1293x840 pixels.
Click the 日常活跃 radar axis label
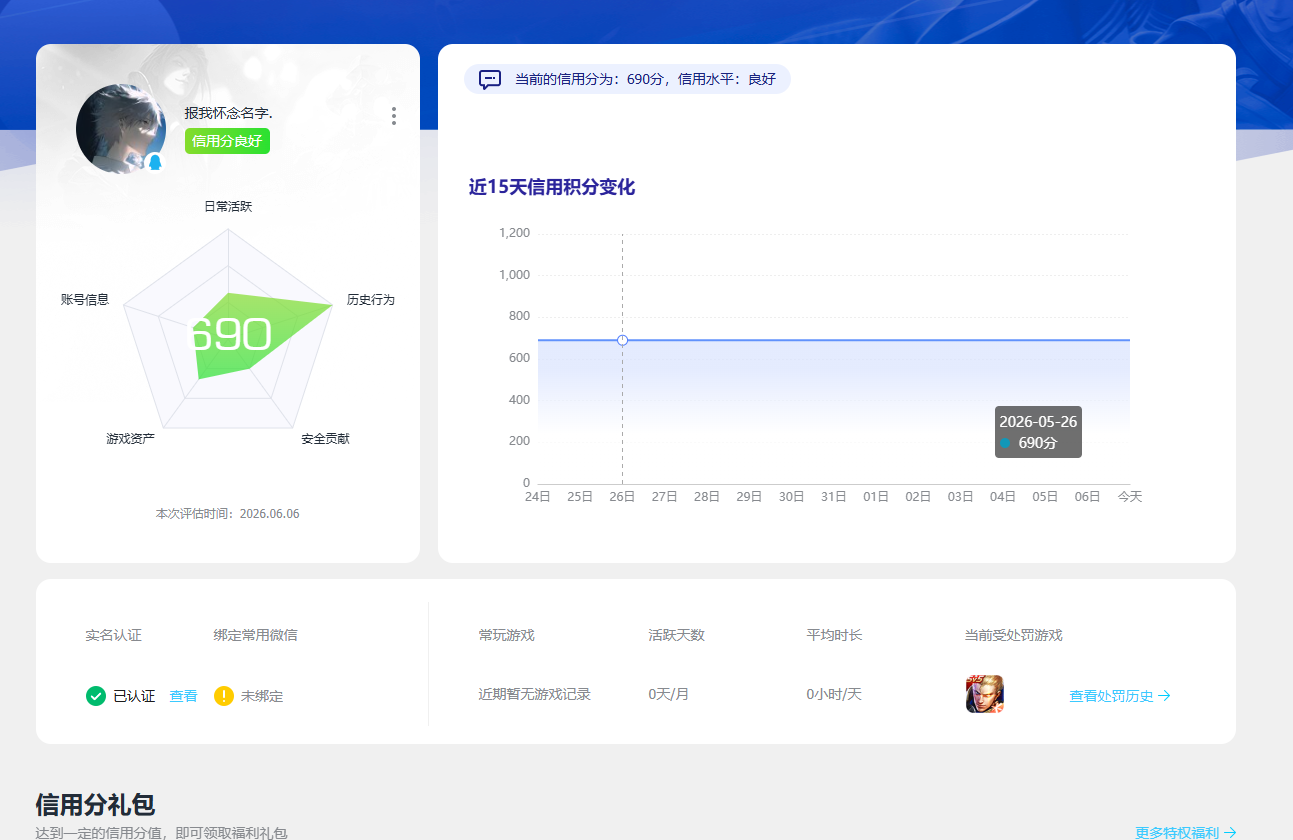point(228,206)
